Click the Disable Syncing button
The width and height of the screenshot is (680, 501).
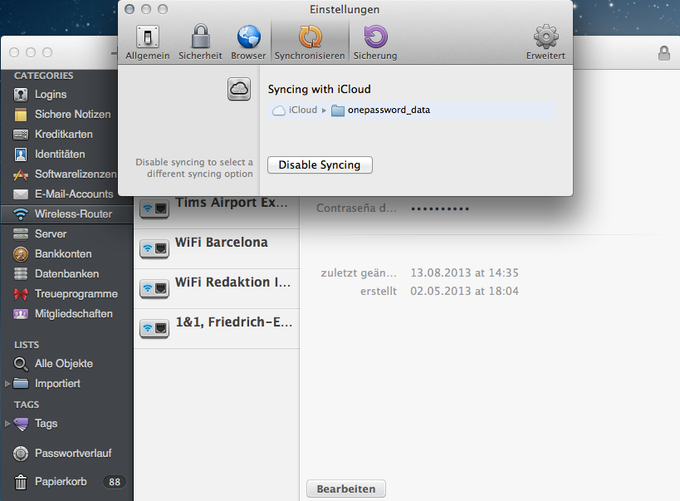pyautogui.click(x=320, y=165)
